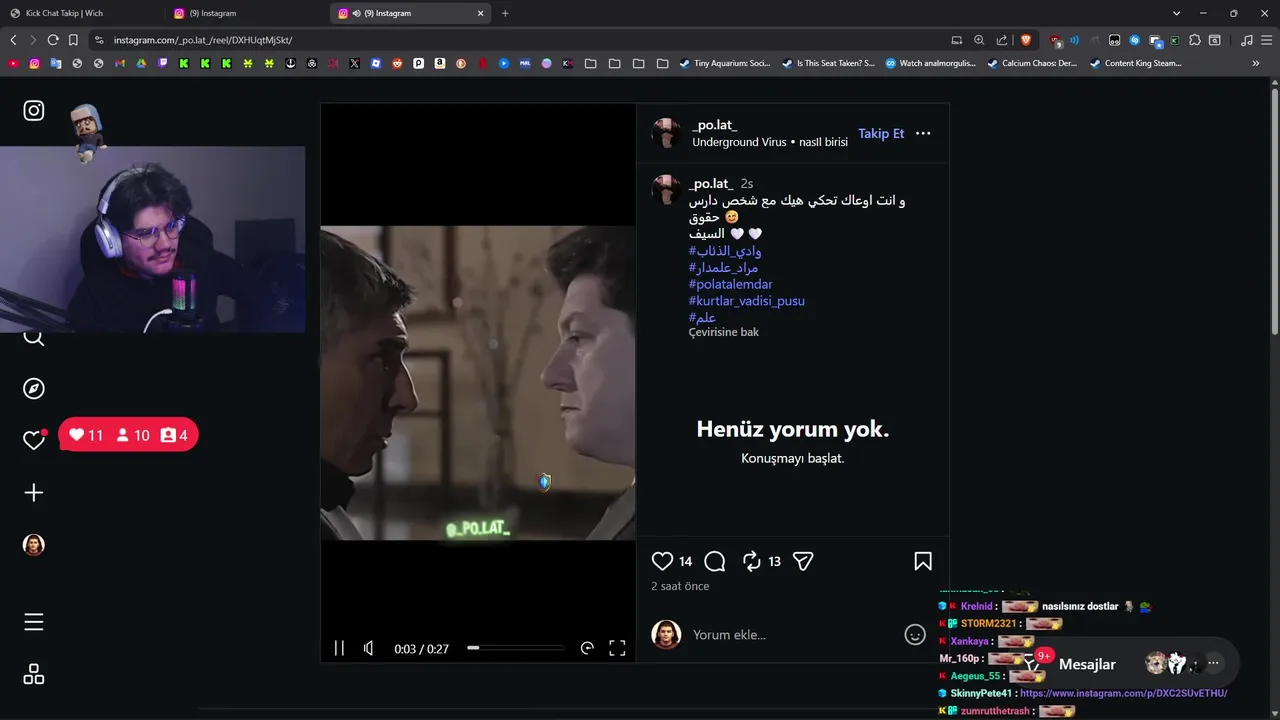
Task: Click the 11 likes notification badge
Action: (86, 435)
